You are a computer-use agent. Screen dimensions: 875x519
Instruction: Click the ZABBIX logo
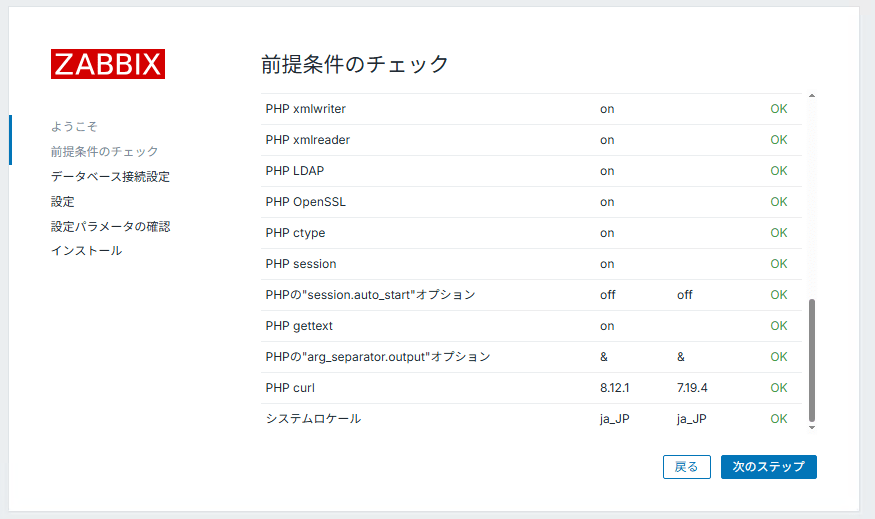(108, 64)
